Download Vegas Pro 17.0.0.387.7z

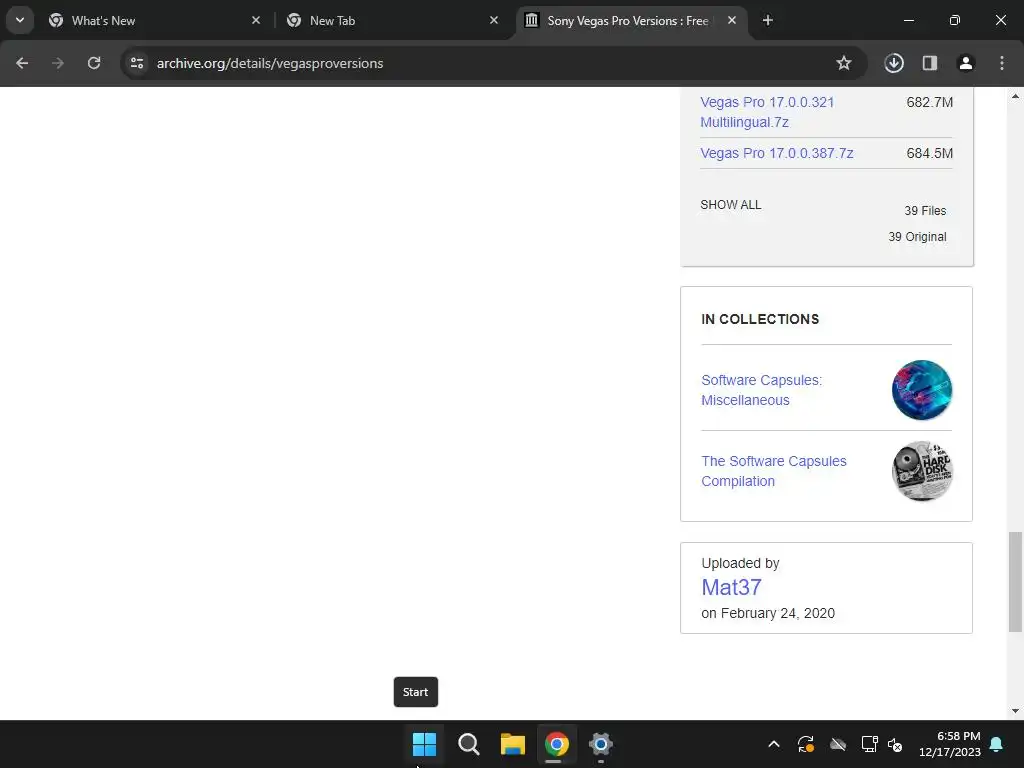click(776, 153)
